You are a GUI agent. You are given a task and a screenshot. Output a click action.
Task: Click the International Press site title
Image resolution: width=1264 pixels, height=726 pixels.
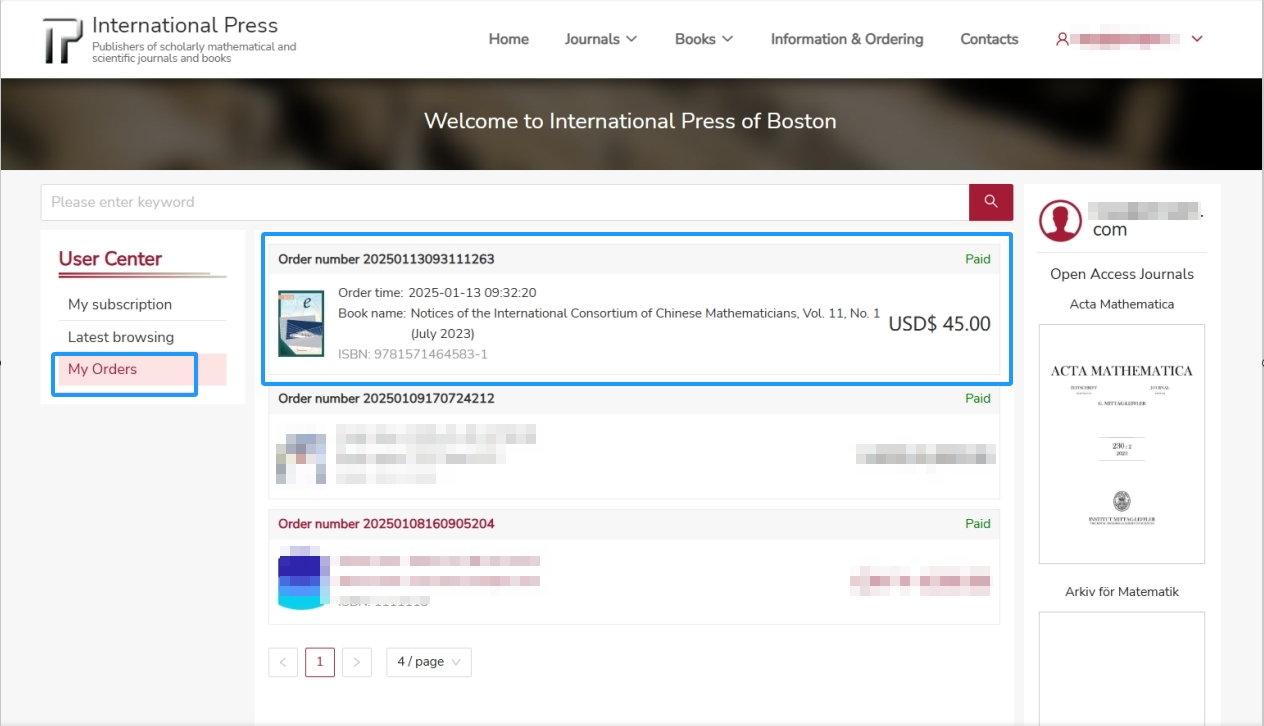click(185, 26)
